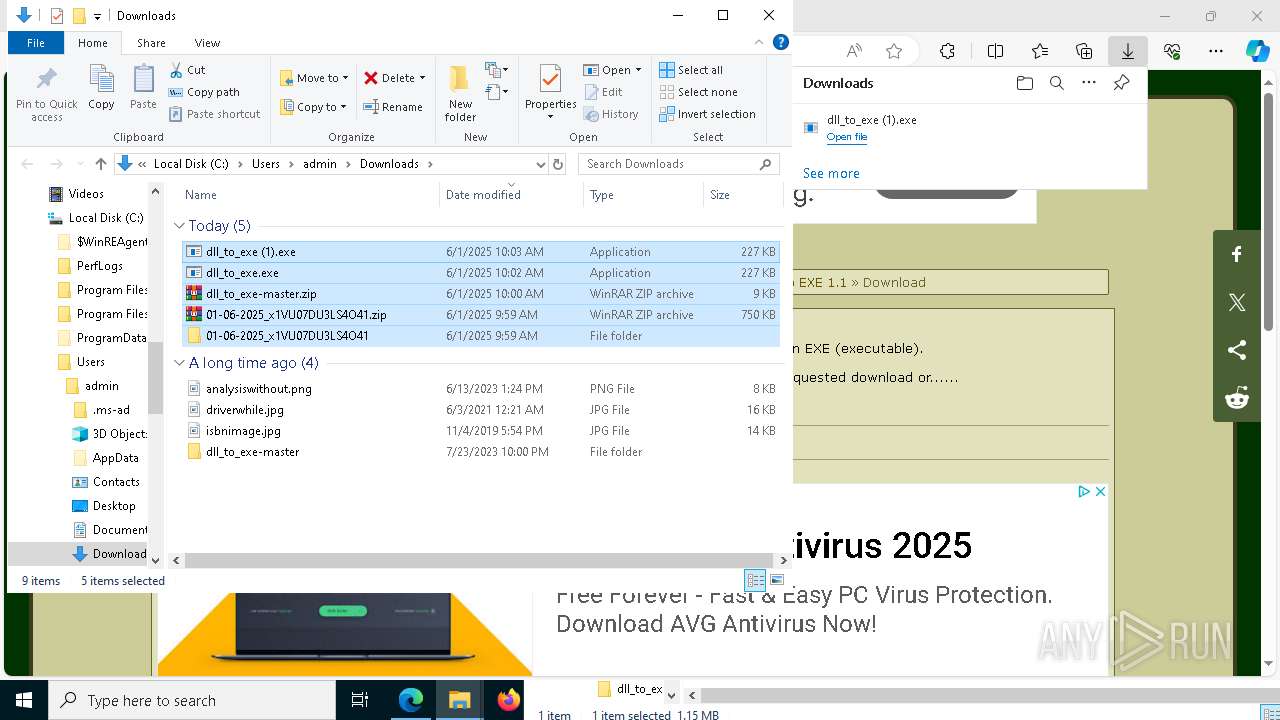The width and height of the screenshot is (1280, 720).
Task: Open the Move to dropdown
Action: 315,78
